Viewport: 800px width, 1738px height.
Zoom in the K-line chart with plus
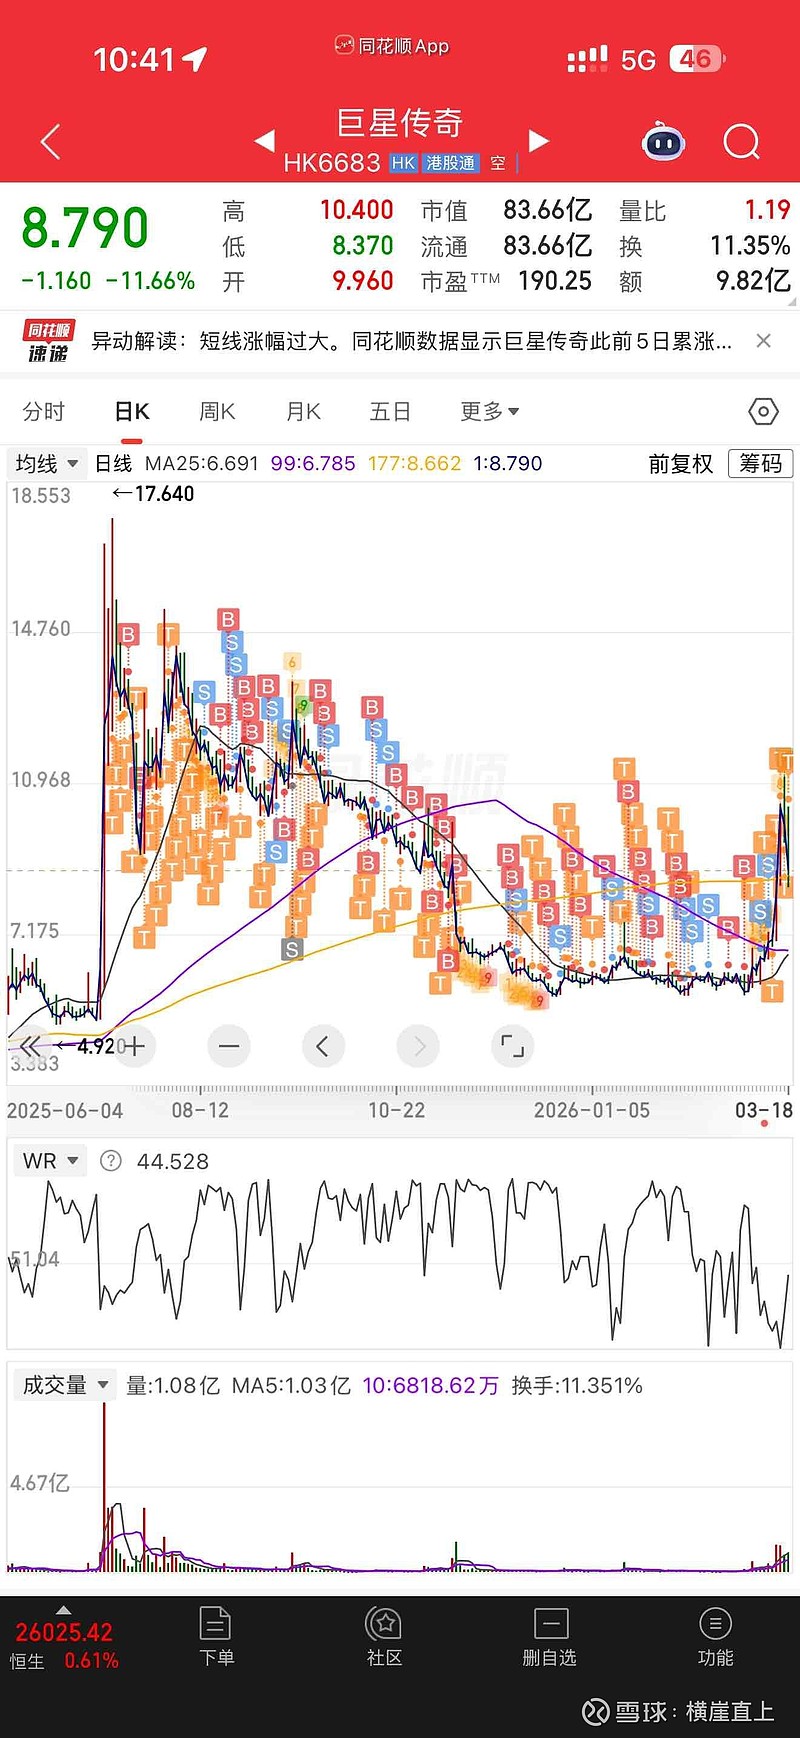tap(134, 1046)
